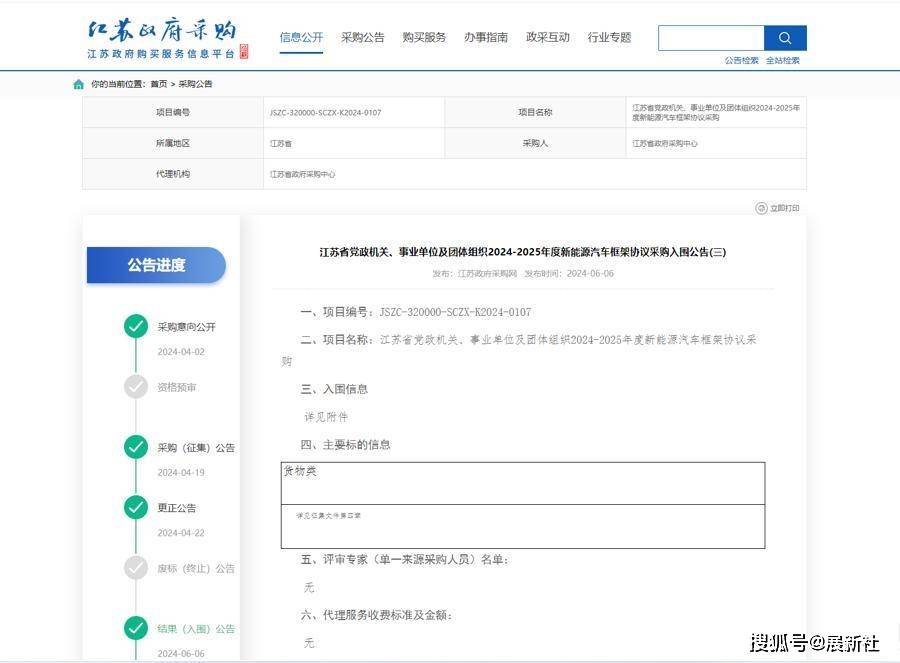Screen dimensions: 900x663
Task: Open the 更正公告 progress step
Action: (x=177, y=508)
